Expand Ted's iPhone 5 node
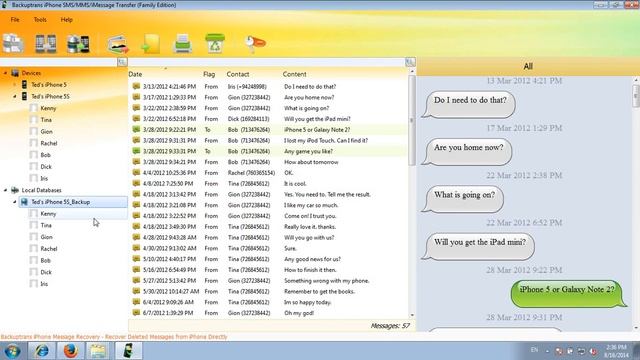 (15, 84)
